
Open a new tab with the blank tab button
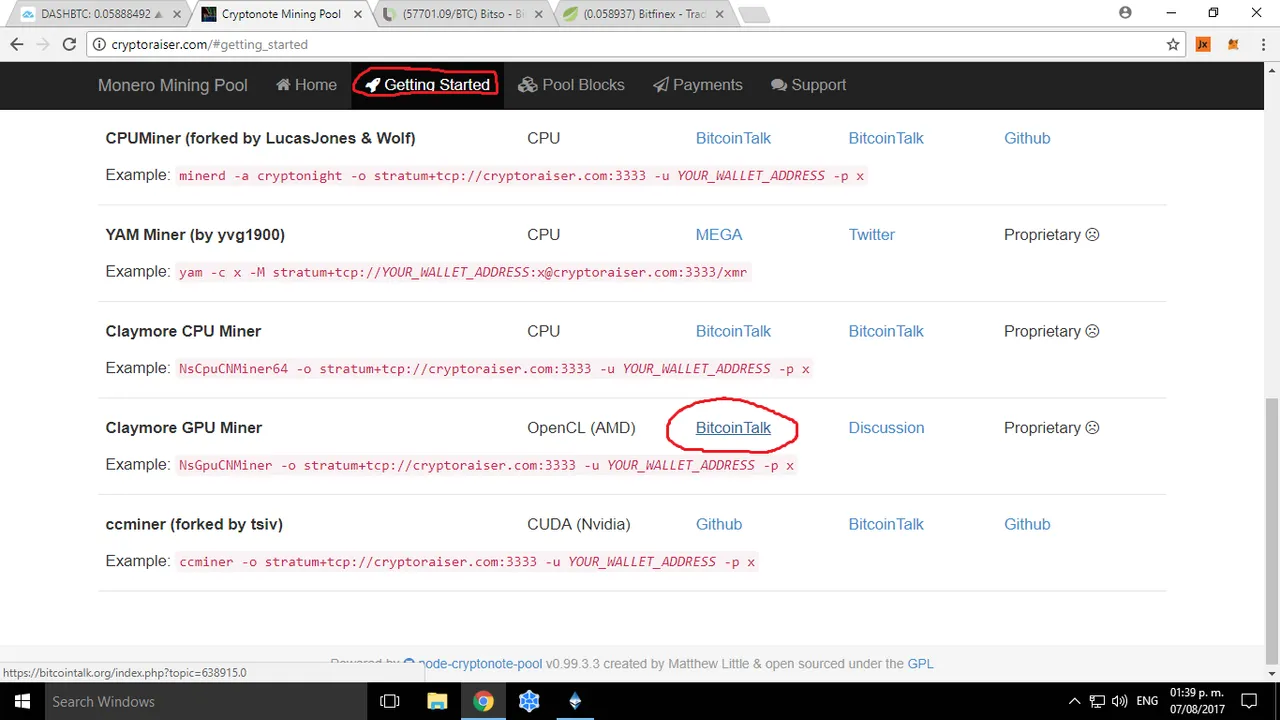pyautogui.click(x=753, y=15)
